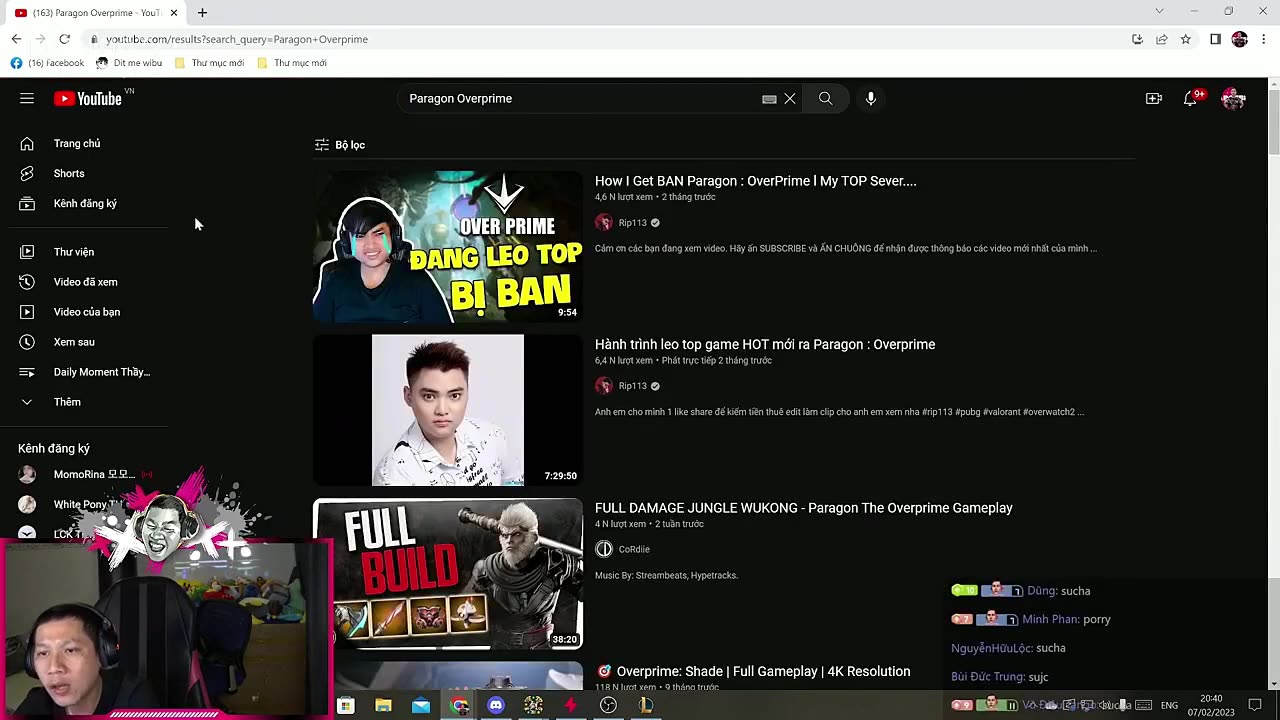Viewport: 1280px width, 720px height.
Task: Bookmark this page with star icon
Action: tap(1185, 39)
